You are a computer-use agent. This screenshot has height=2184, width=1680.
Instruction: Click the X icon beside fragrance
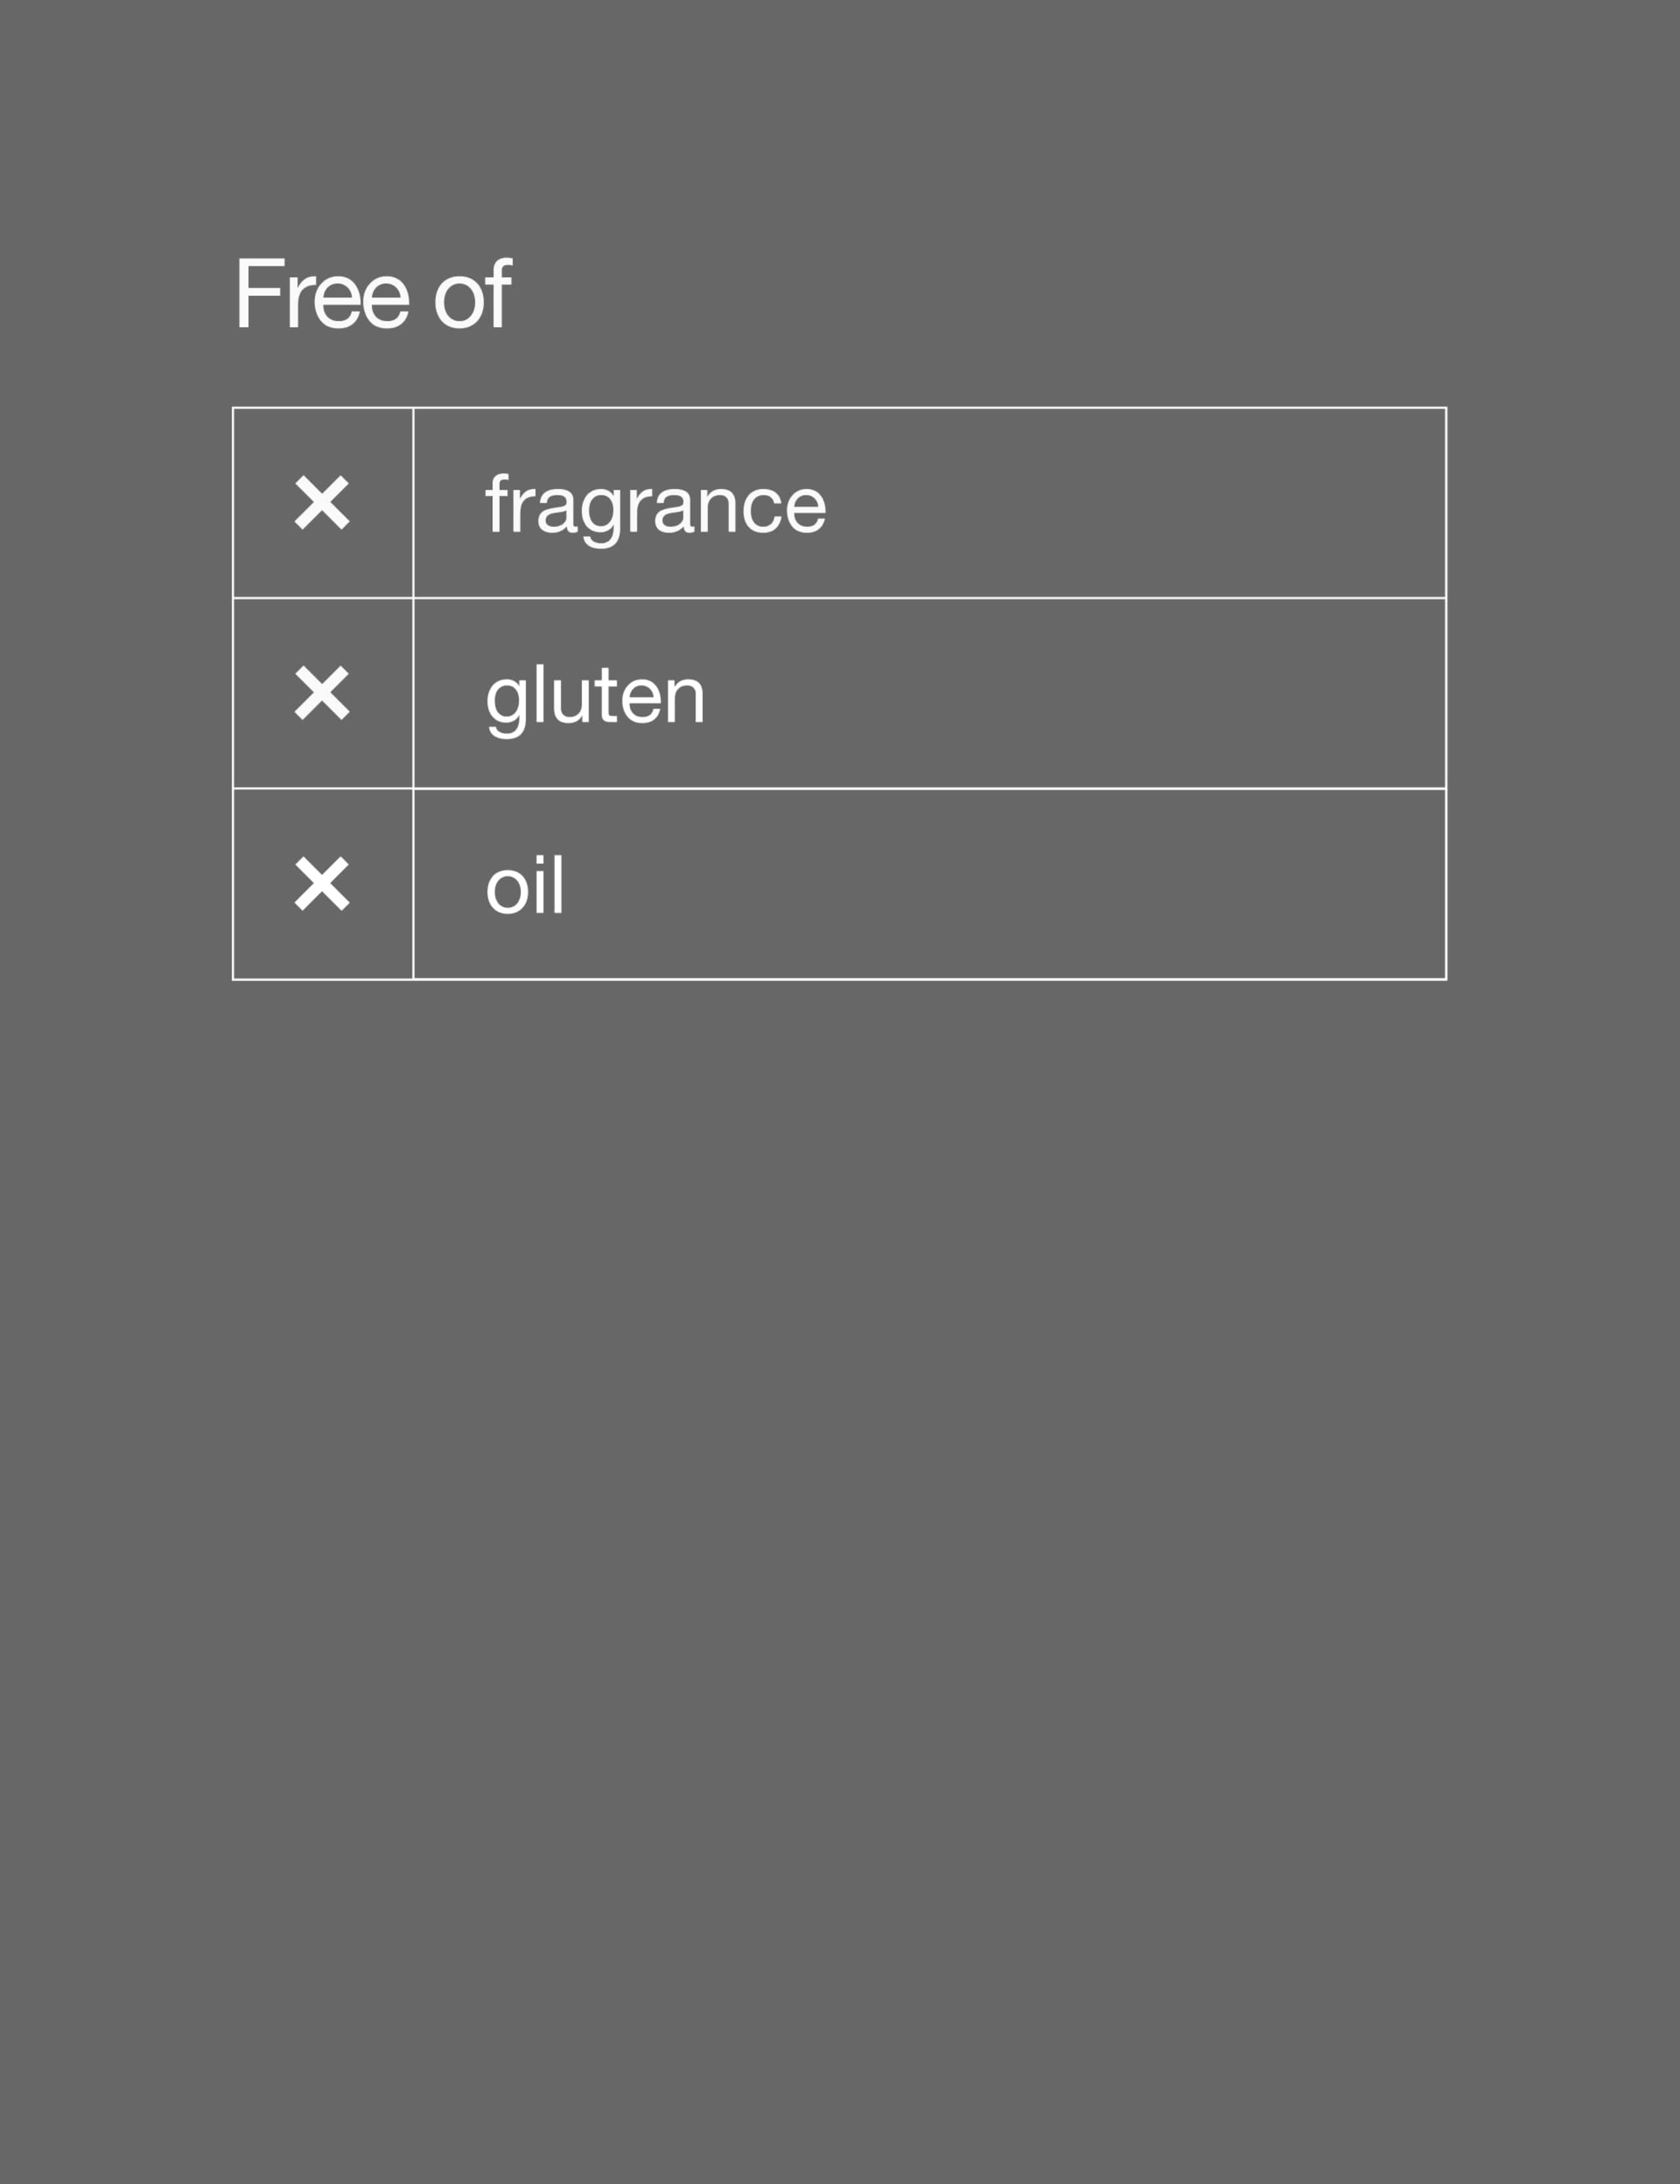(x=322, y=502)
